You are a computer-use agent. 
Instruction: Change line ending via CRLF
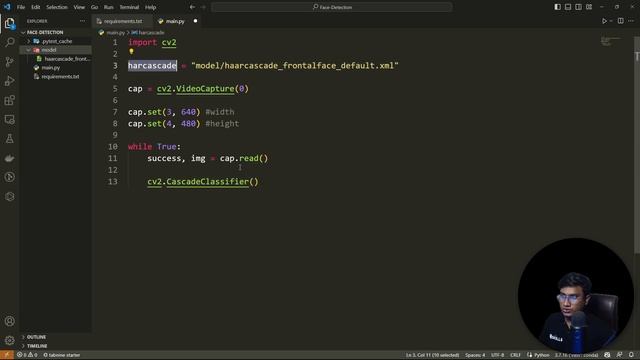click(x=515, y=355)
